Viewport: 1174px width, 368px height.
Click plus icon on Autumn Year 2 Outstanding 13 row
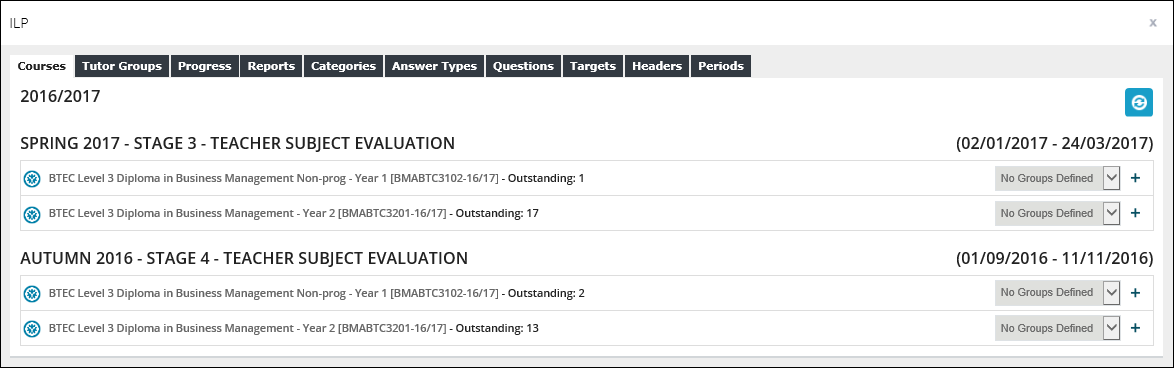[x=1135, y=328]
